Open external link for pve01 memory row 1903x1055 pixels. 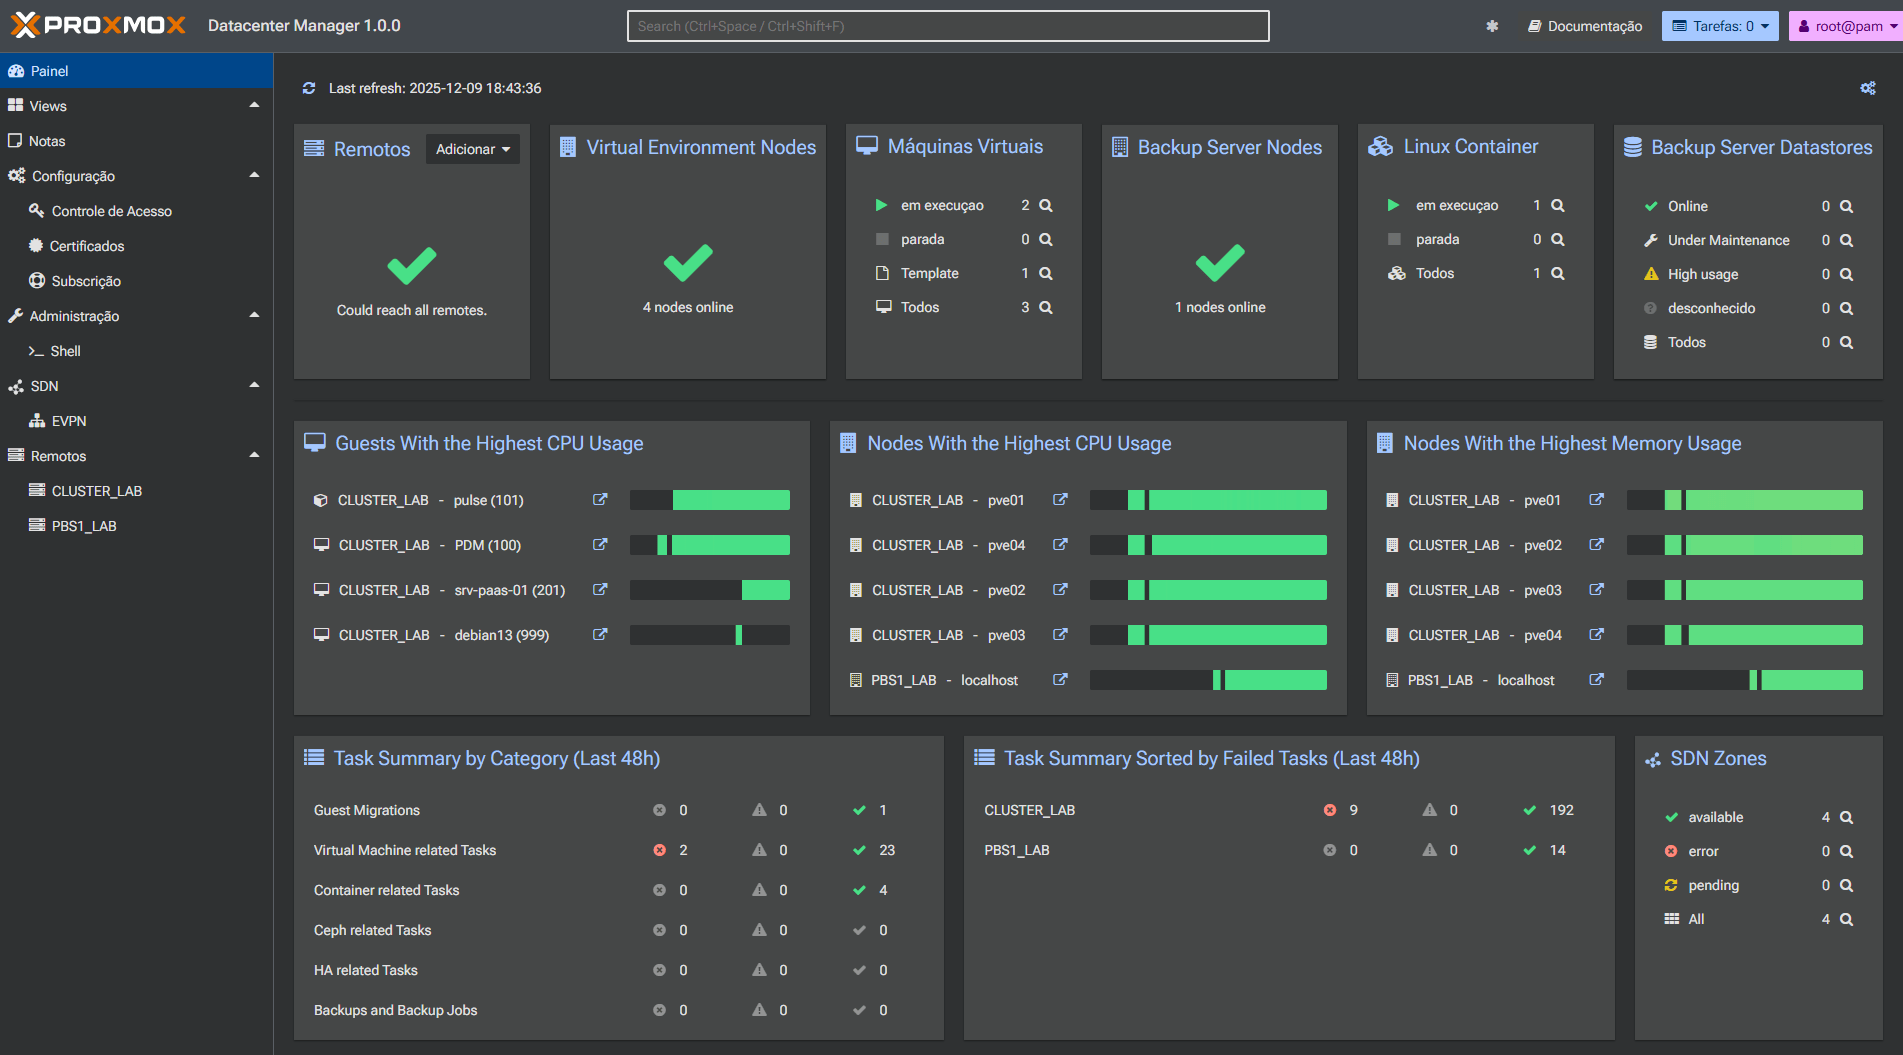pos(1596,500)
